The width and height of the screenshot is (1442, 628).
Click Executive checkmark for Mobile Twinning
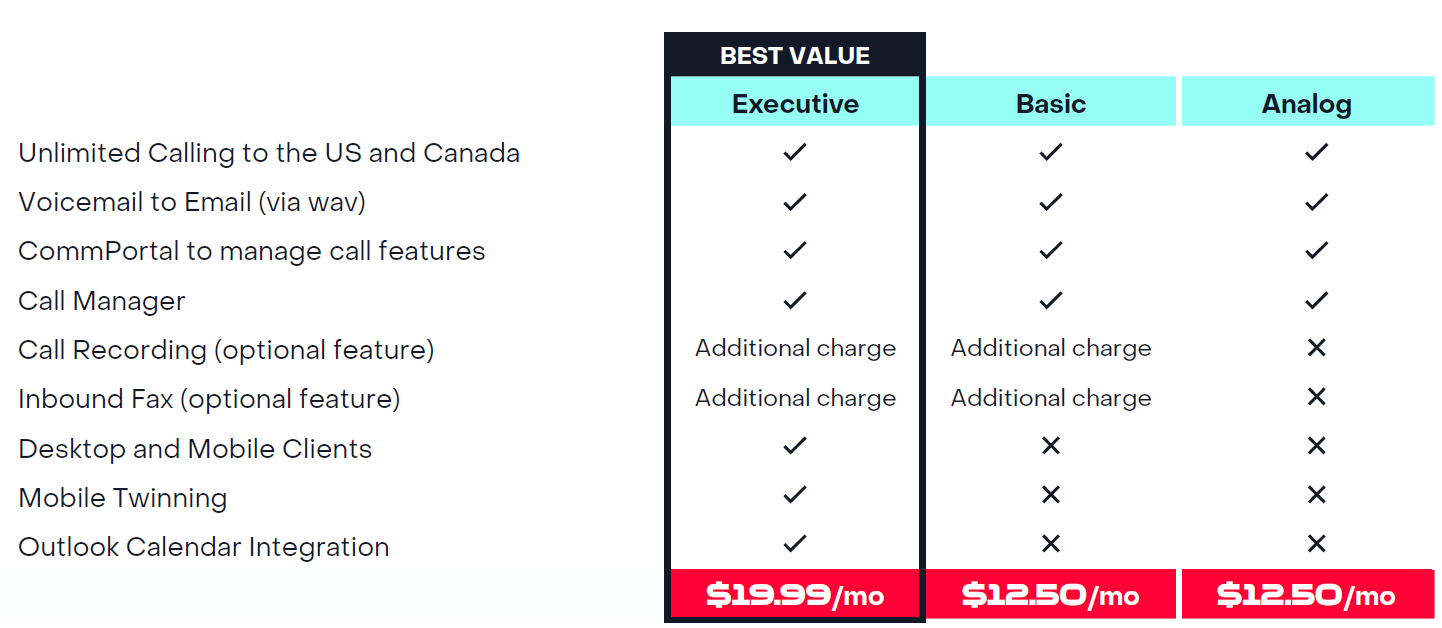point(795,495)
